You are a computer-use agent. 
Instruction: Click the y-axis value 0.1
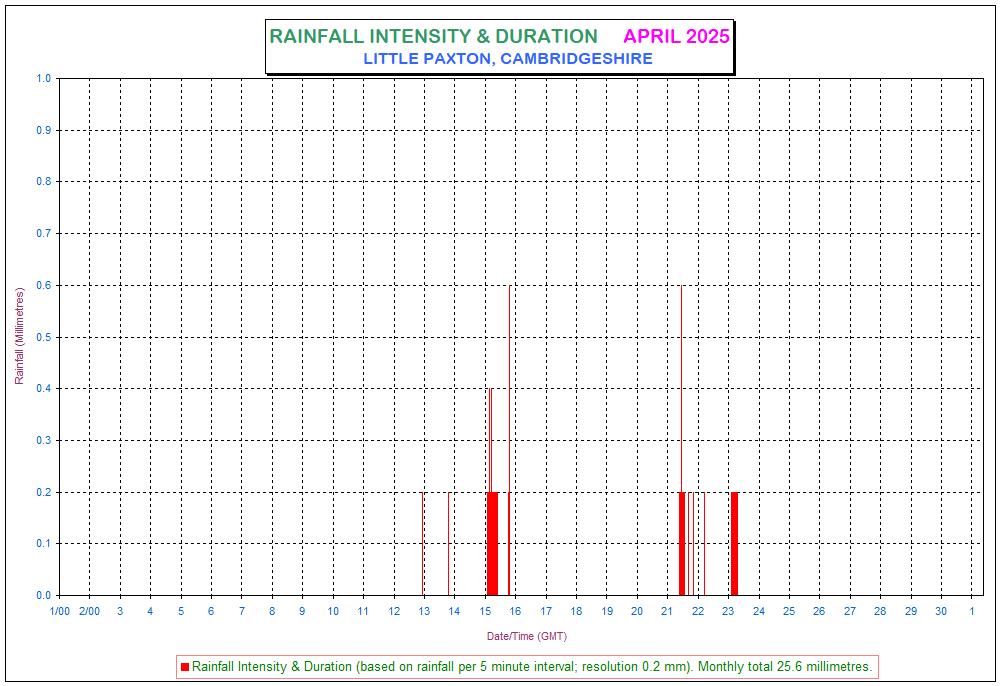point(43,544)
